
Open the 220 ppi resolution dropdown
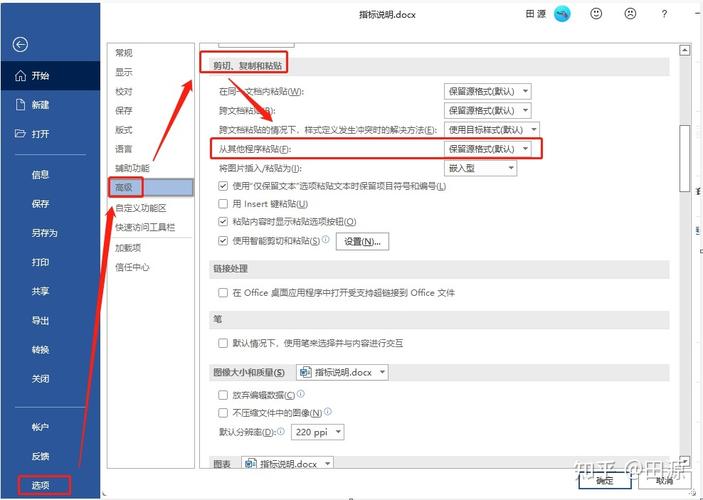coord(317,432)
